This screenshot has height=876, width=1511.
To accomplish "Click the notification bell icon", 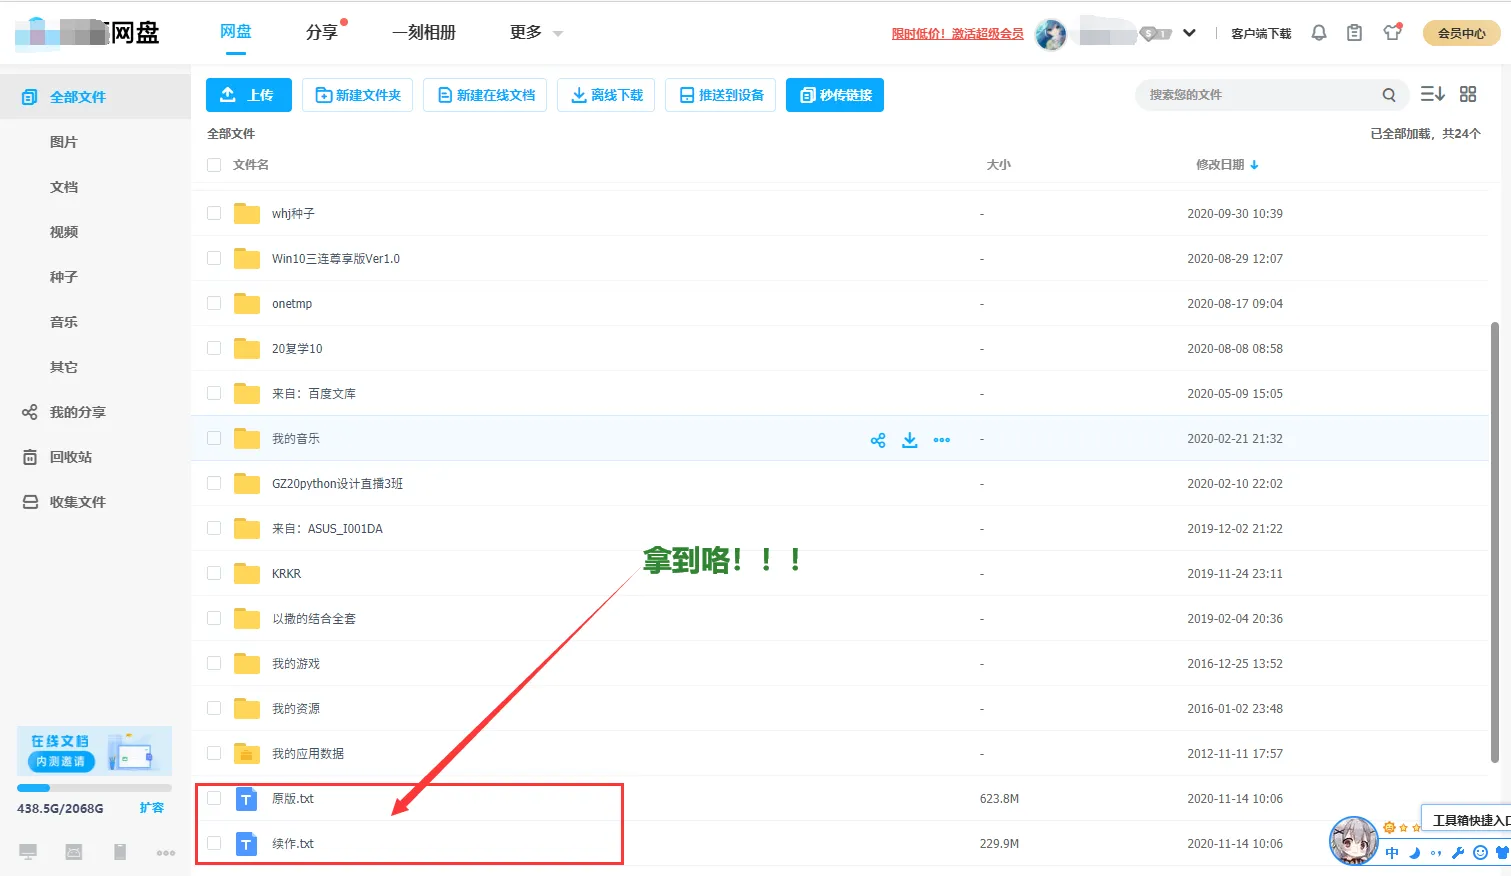I will click(1319, 33).
